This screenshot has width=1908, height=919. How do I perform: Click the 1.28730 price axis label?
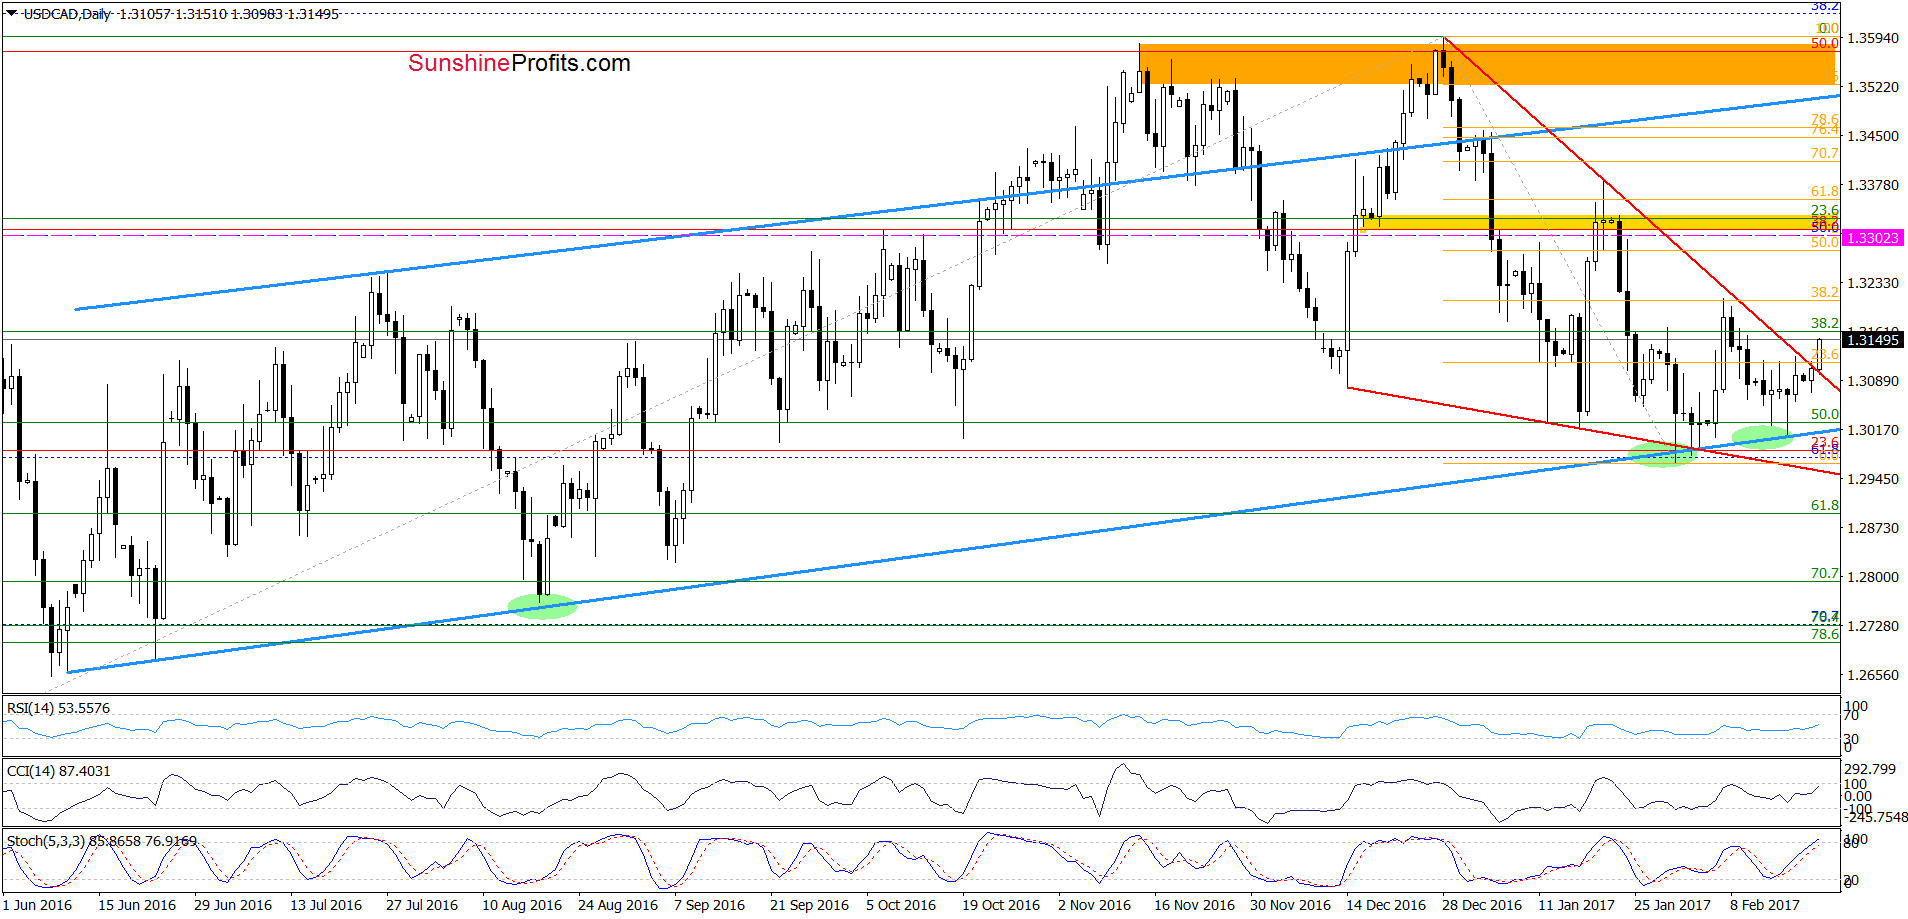click(x=1873, y=528)
